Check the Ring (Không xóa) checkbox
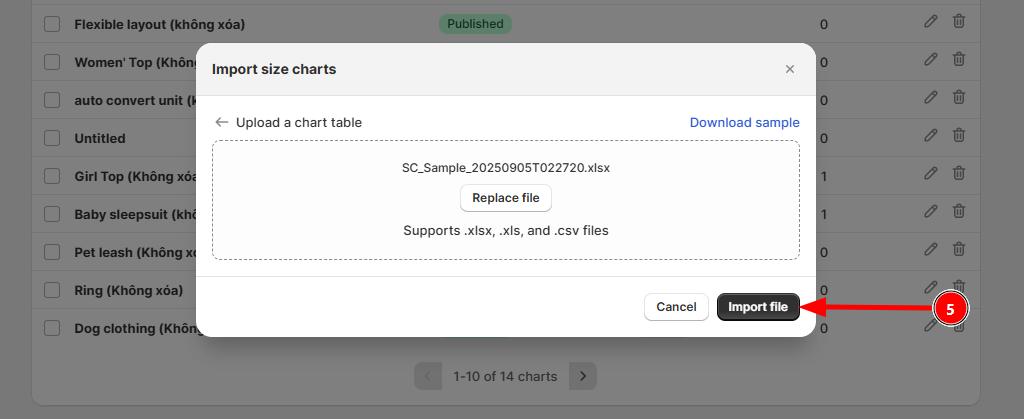 tap(52, 290)
